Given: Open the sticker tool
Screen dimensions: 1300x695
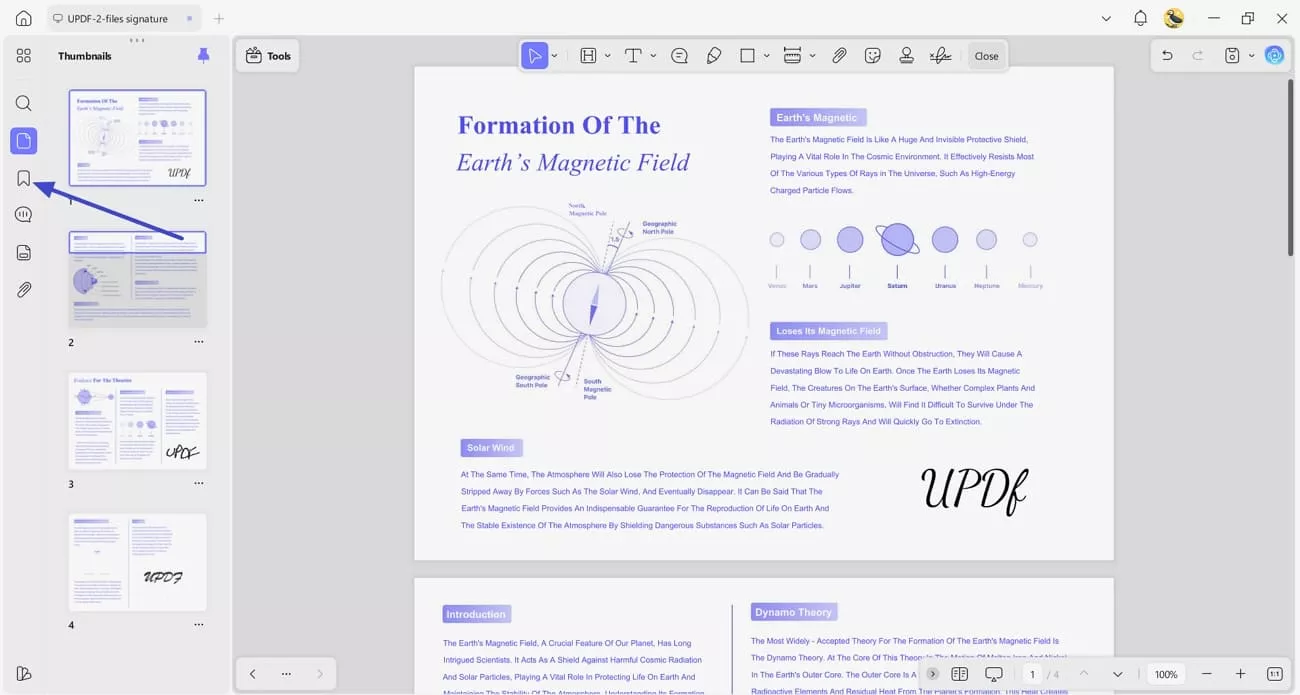Looking at the screenshot, I should tap(873, 56).
